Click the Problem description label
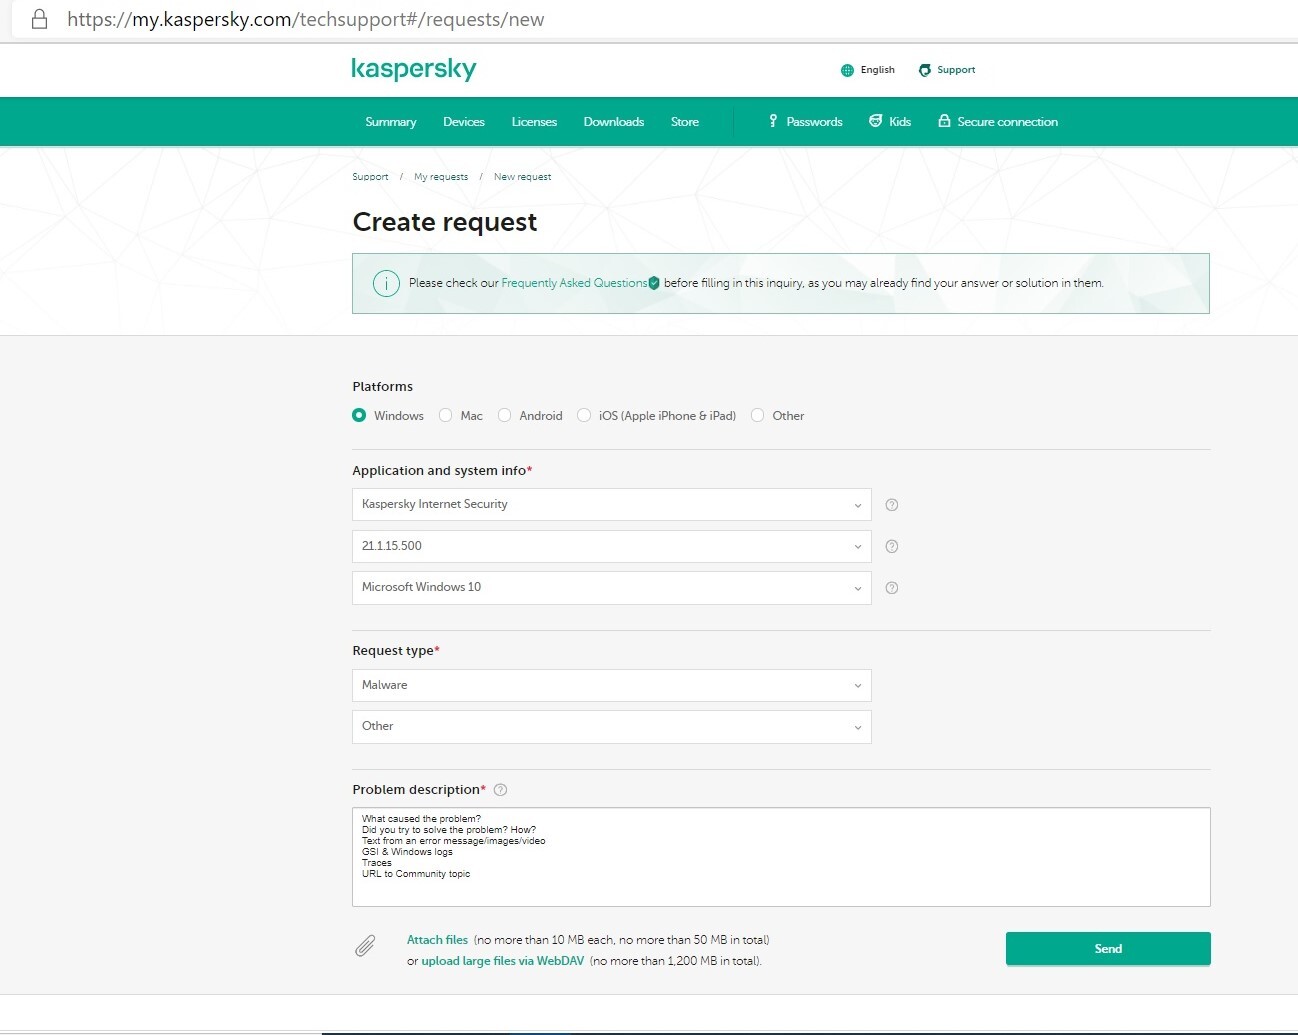This screenshot has height=1035, width=1298. click(416, 790)
